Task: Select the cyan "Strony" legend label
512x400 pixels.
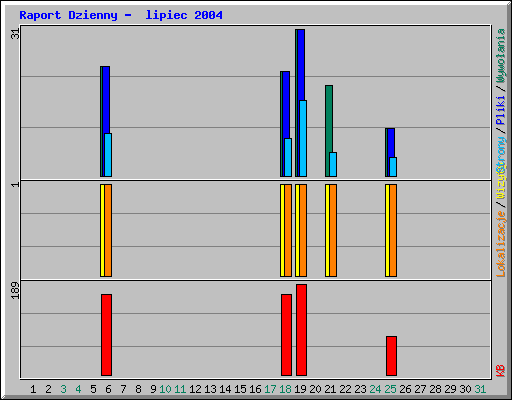Action: click(x=501, y=154)
